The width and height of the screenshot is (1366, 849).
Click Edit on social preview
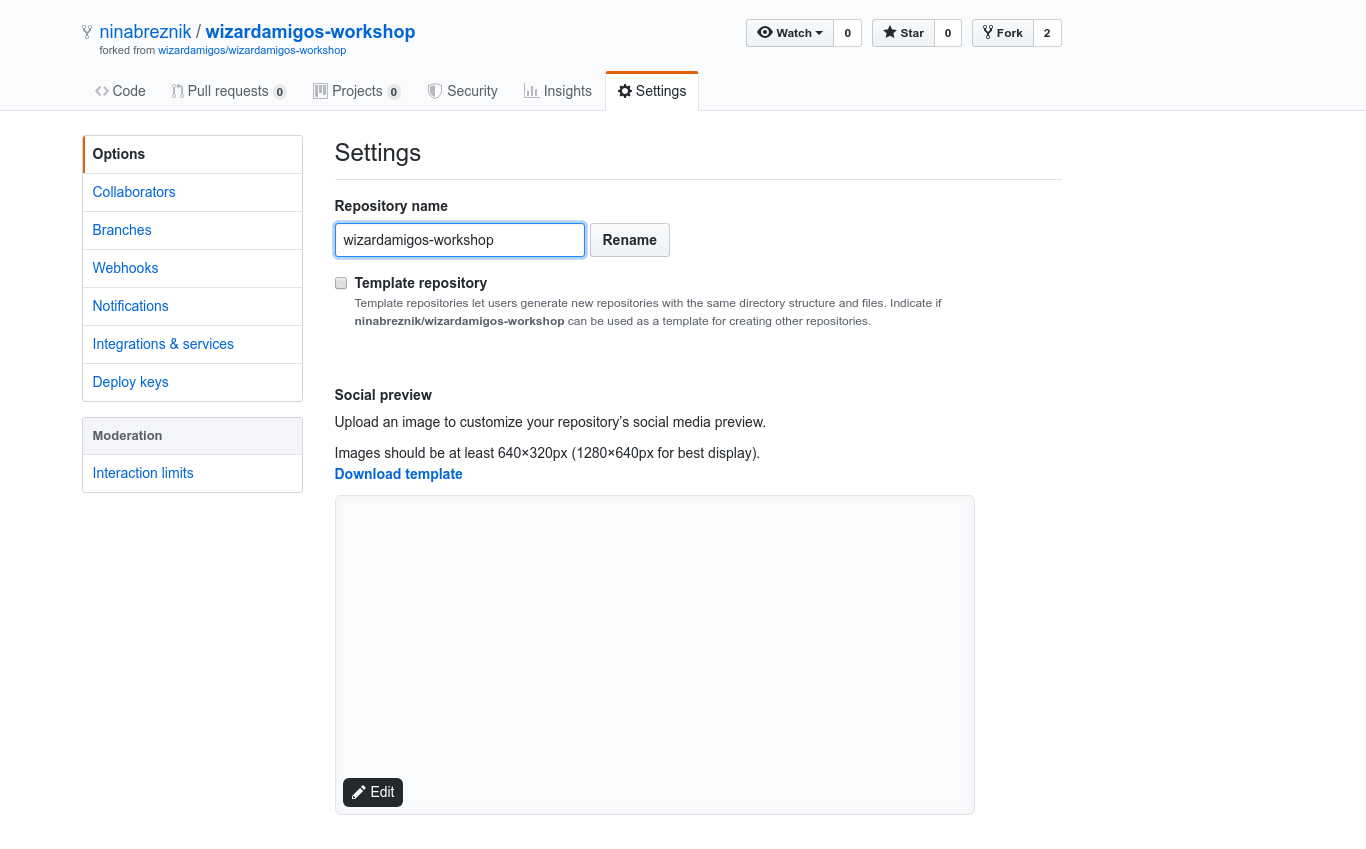tap(373, 792)
